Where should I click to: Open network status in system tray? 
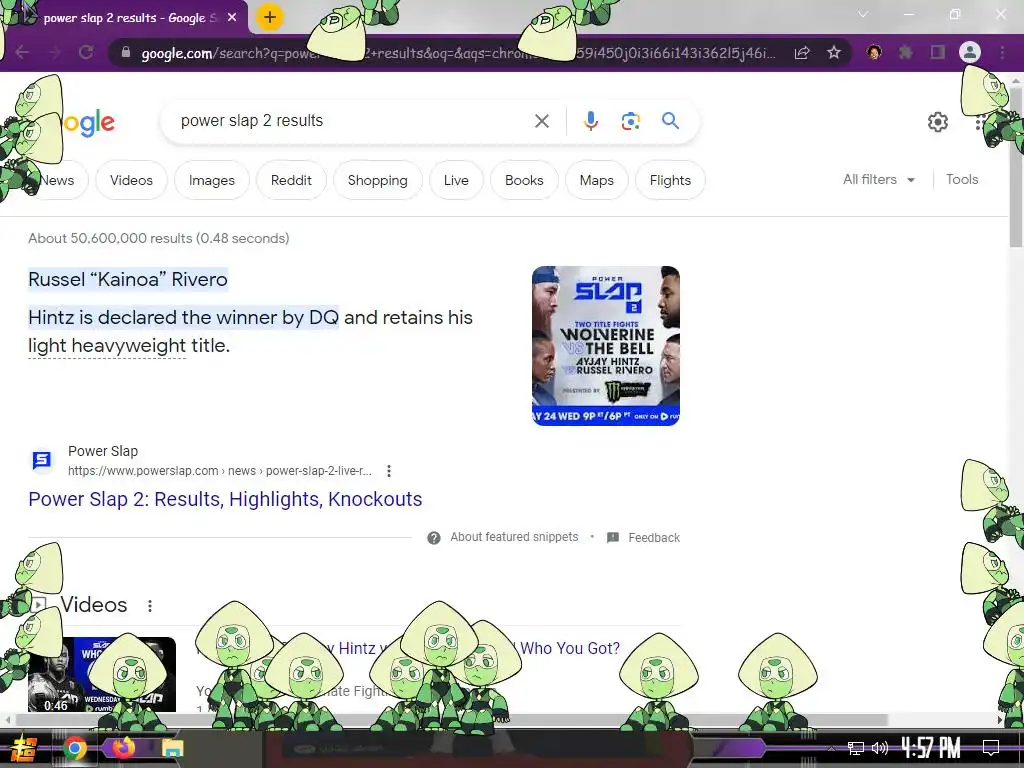(x=856, y=748)
